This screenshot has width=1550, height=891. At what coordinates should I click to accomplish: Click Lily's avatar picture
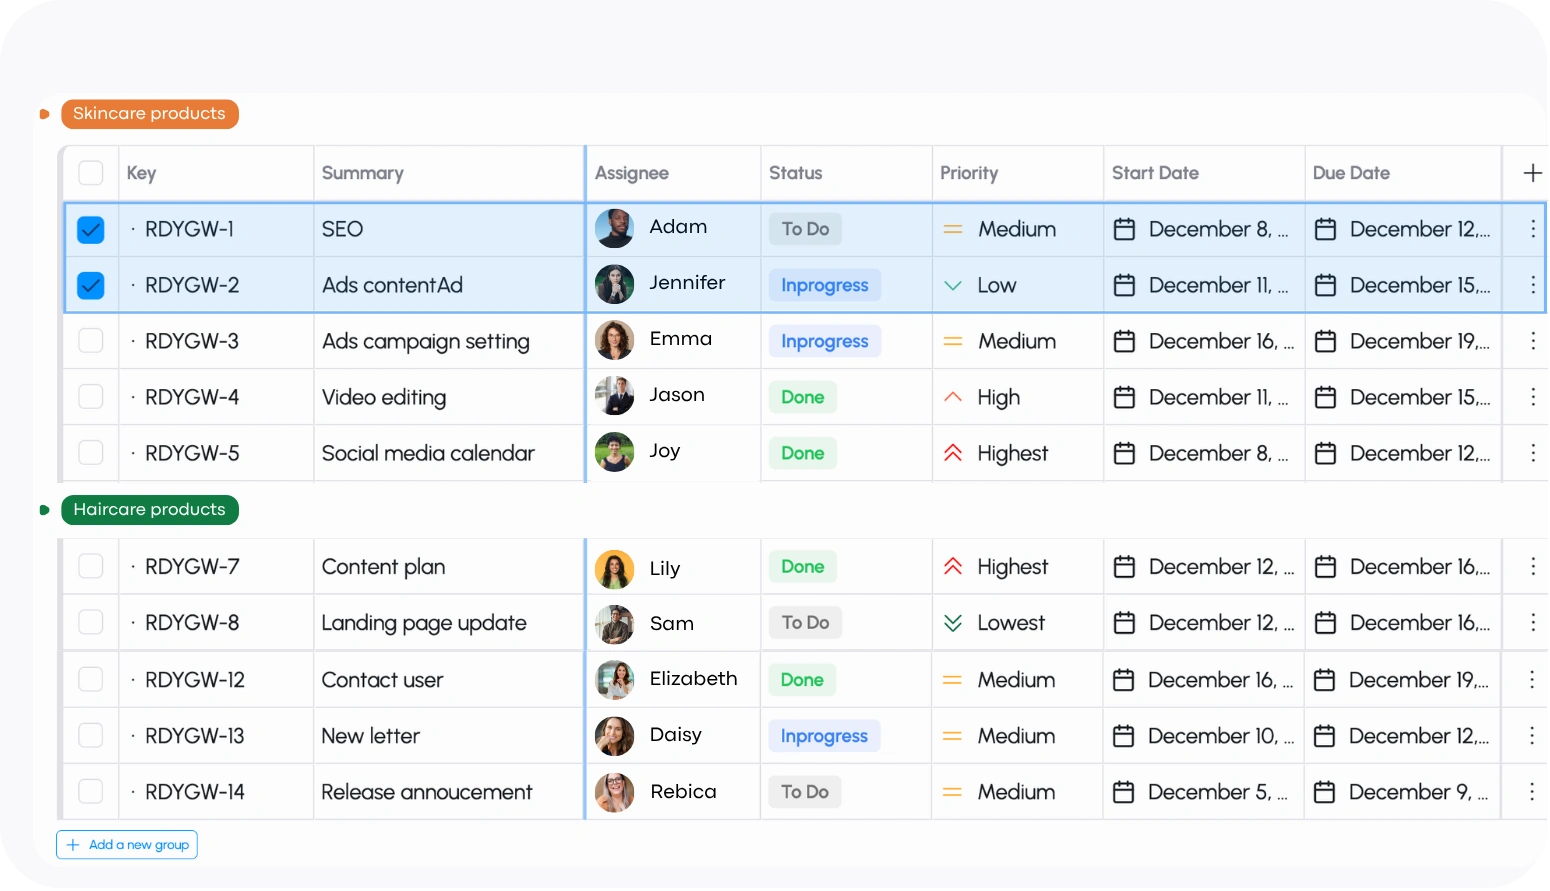(614, 569)
